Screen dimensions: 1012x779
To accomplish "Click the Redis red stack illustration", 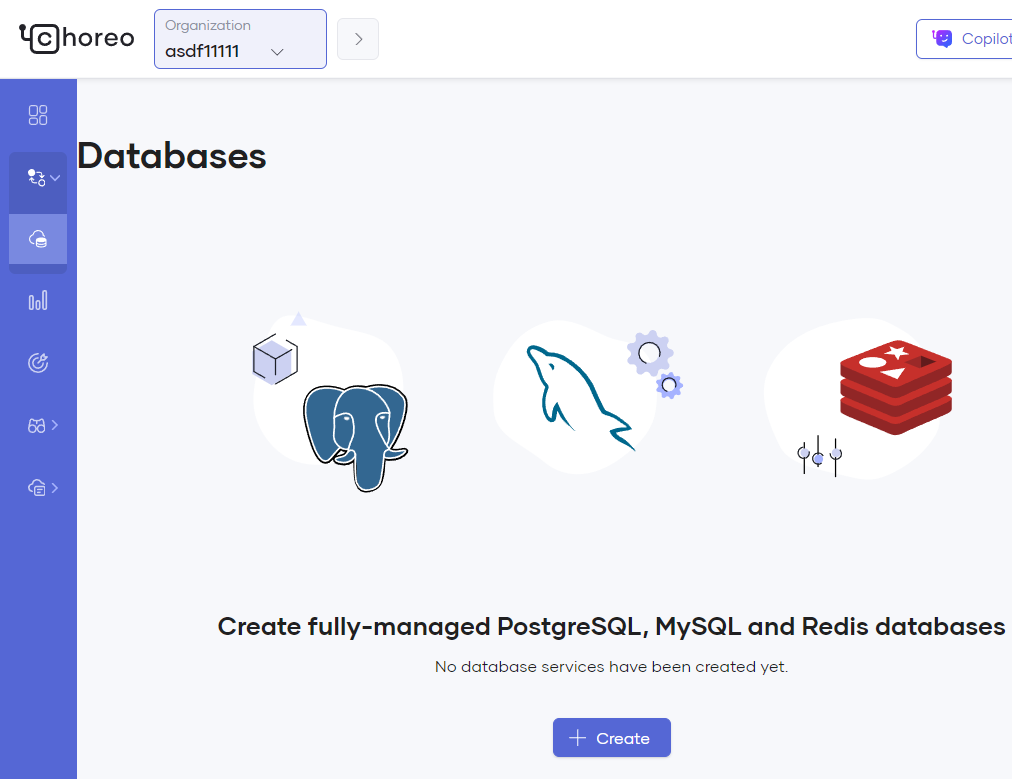I will pos(896,387).
